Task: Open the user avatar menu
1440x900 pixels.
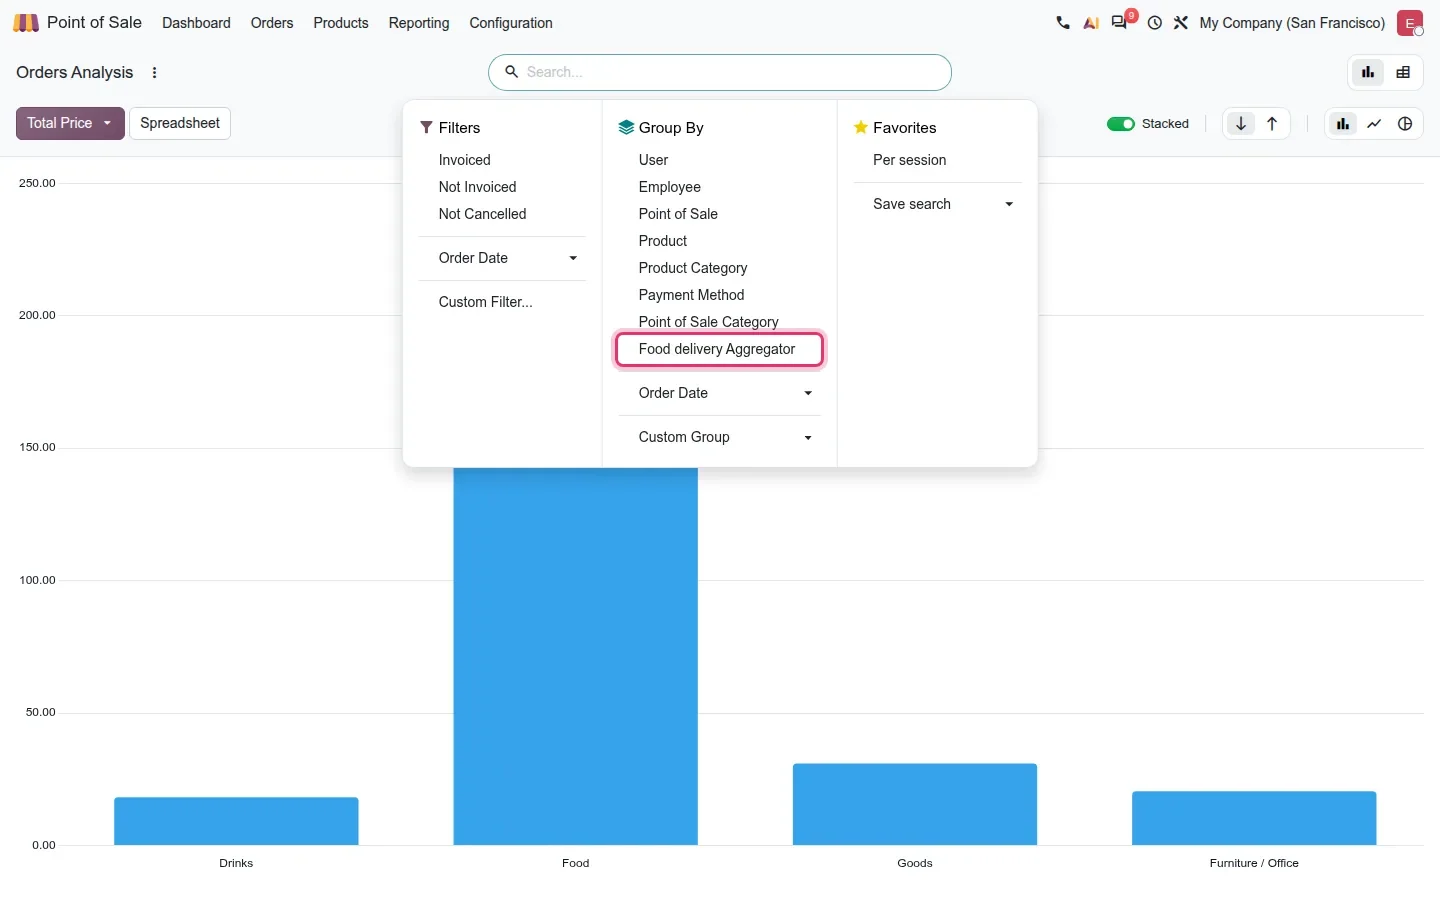Action: pyautogui.click(x=1410, y=23)
